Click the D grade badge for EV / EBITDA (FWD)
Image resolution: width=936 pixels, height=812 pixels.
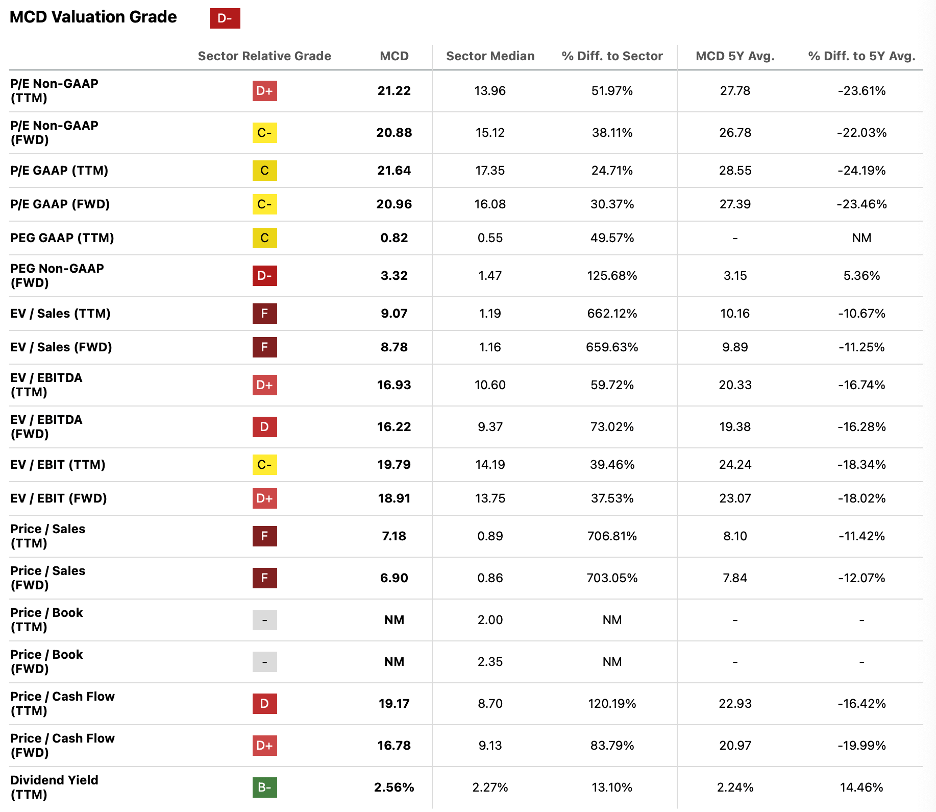(264, 427)
